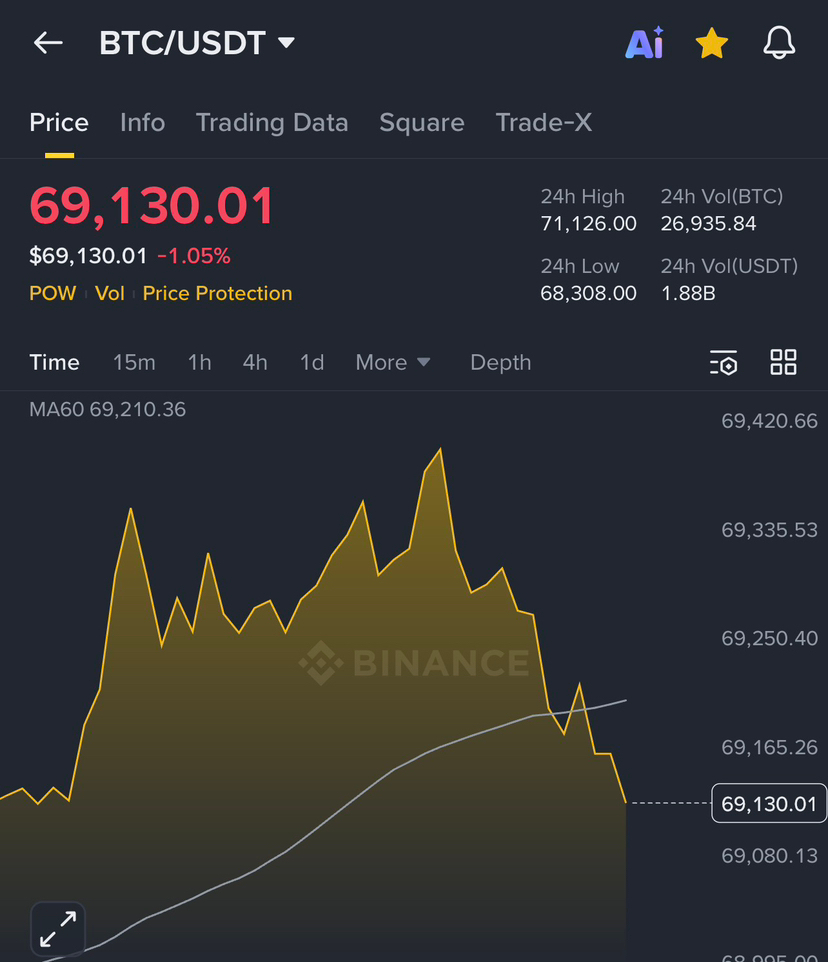Screen dimensions: 828x962
Task: Tap the POW tag link
Action: (52, 294)
